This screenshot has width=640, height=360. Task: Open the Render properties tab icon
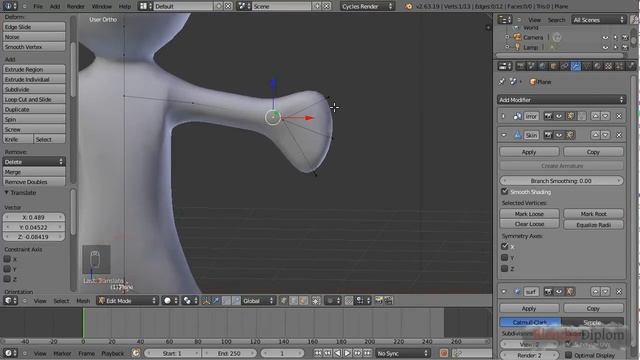(520, 66)
